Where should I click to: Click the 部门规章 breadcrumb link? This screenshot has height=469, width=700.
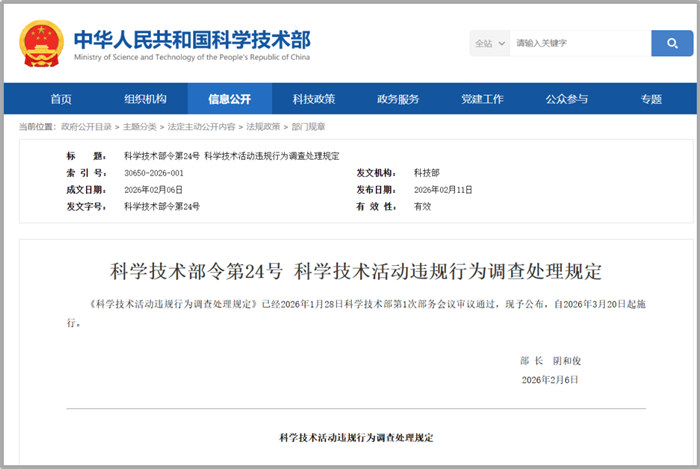tap(308, 127)
